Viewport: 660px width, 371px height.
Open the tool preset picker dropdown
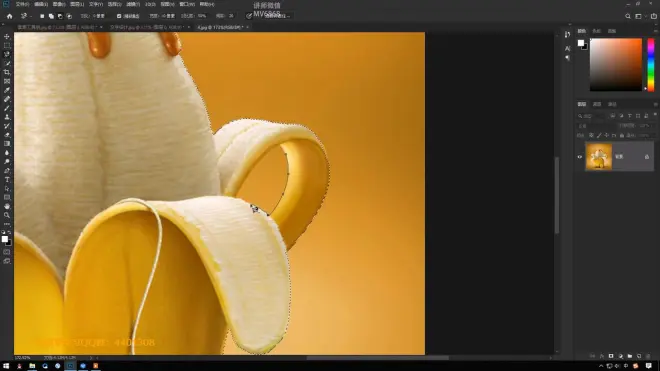(26, 16)
